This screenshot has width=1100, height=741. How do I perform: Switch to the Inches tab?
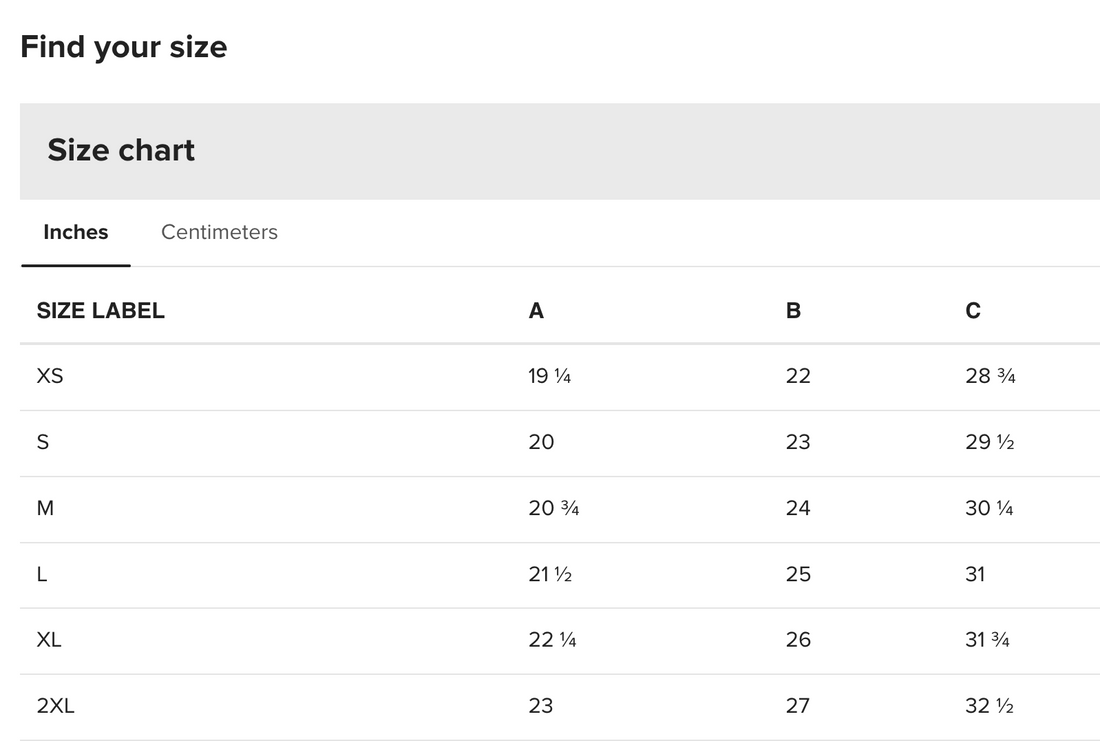click(75, 232)
